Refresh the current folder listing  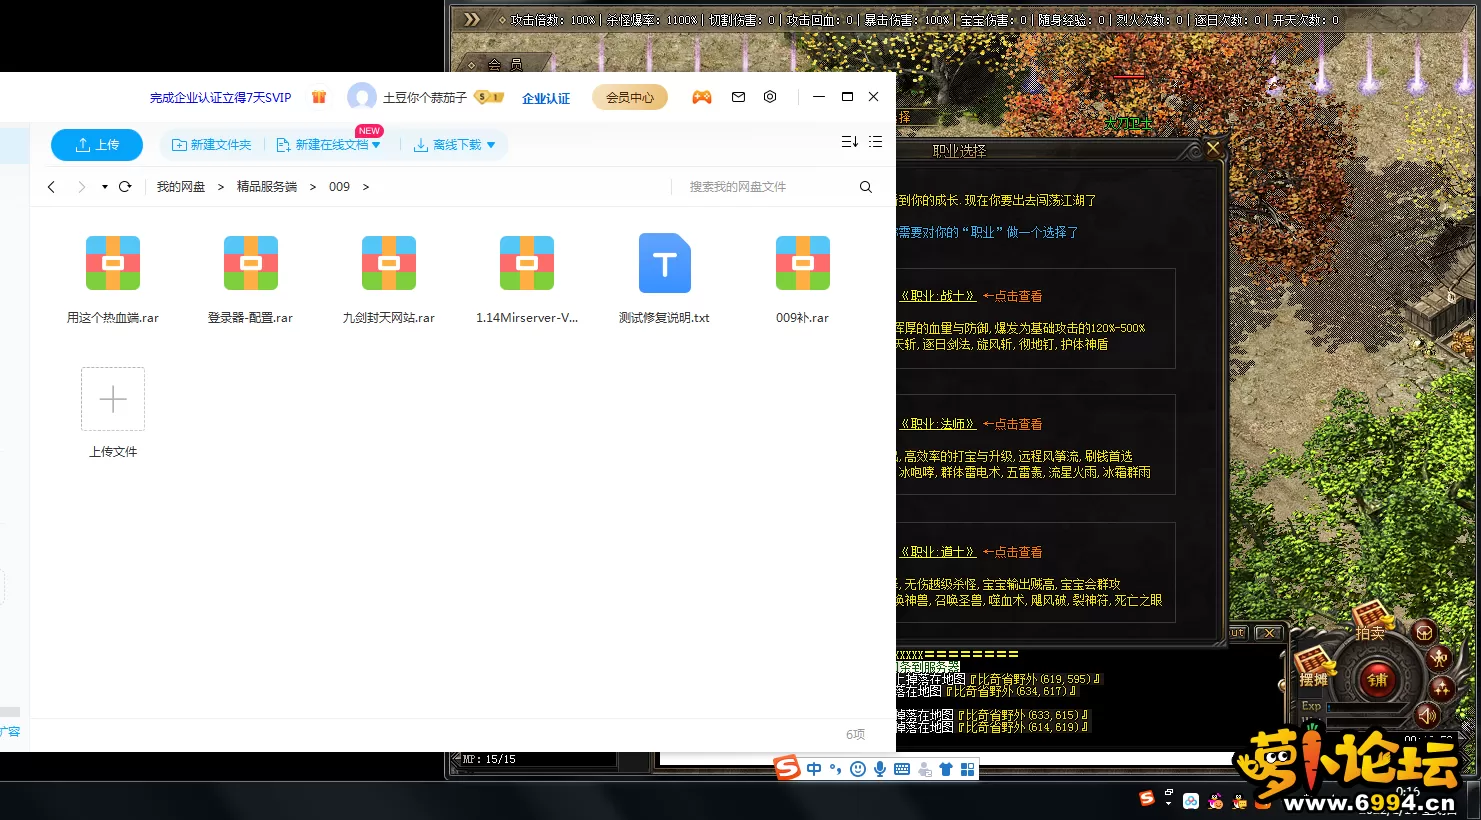pyautogui.click(x=125, y=187)
